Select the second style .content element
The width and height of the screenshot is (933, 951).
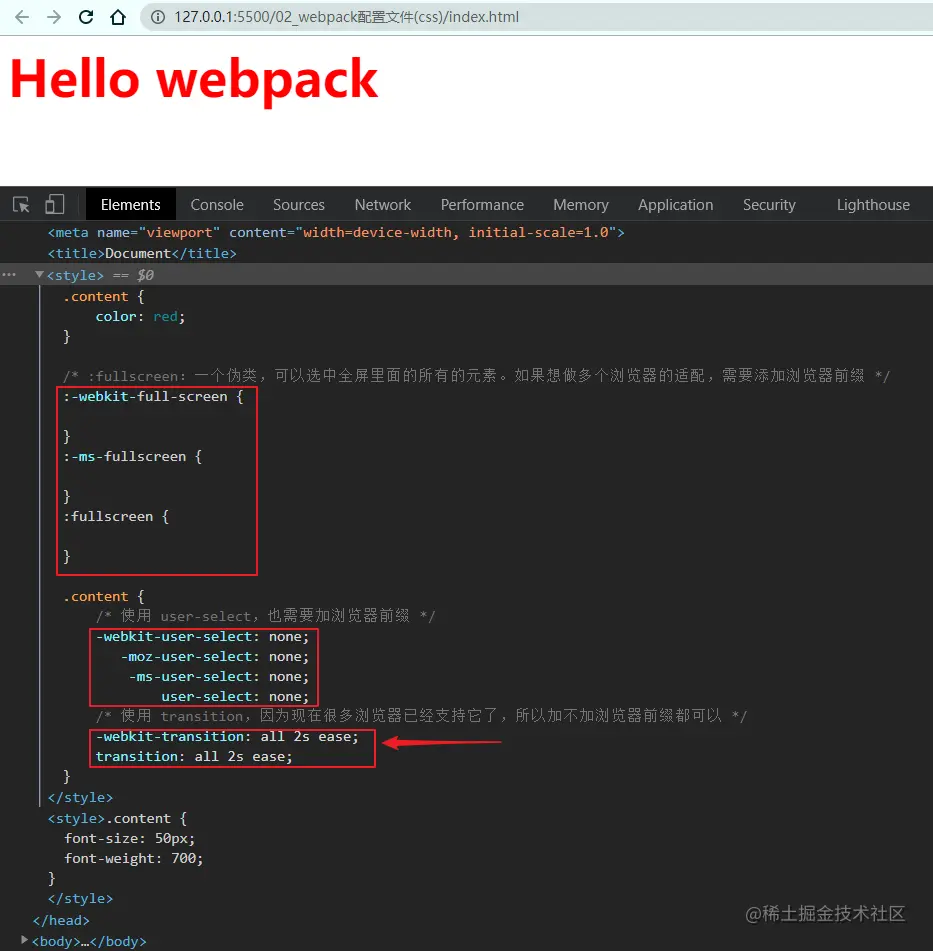[117, 819]
